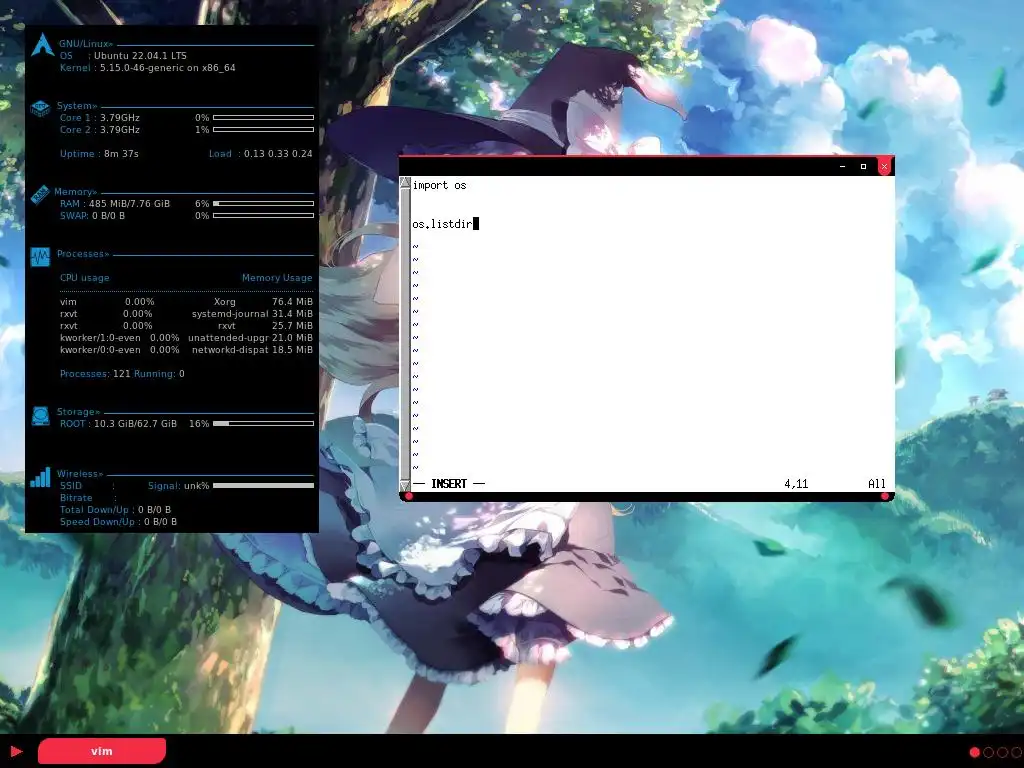Click the terminal vertical scrollbar track
Screen dimensions: 1024x768
click(405, 334)
